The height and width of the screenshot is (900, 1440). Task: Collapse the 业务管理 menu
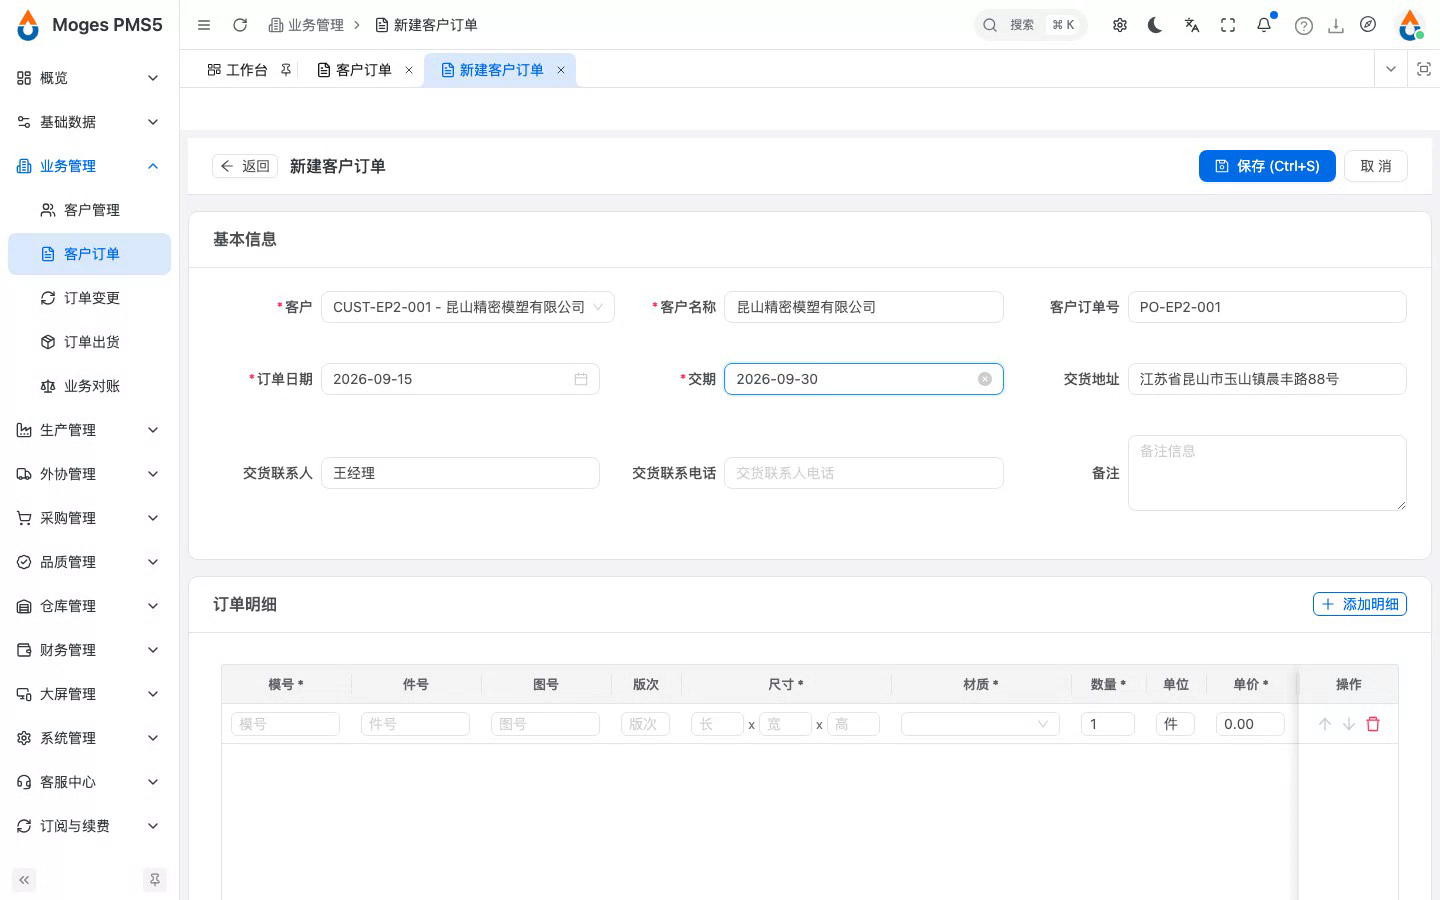pos(89,166)
